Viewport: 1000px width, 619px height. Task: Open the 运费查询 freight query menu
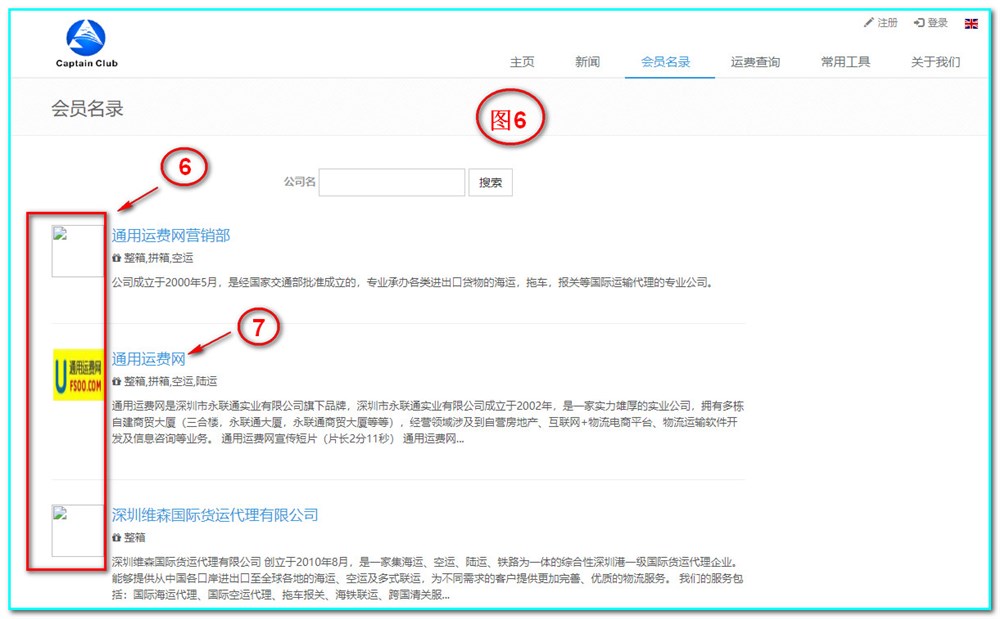click(x=755, y=62)
